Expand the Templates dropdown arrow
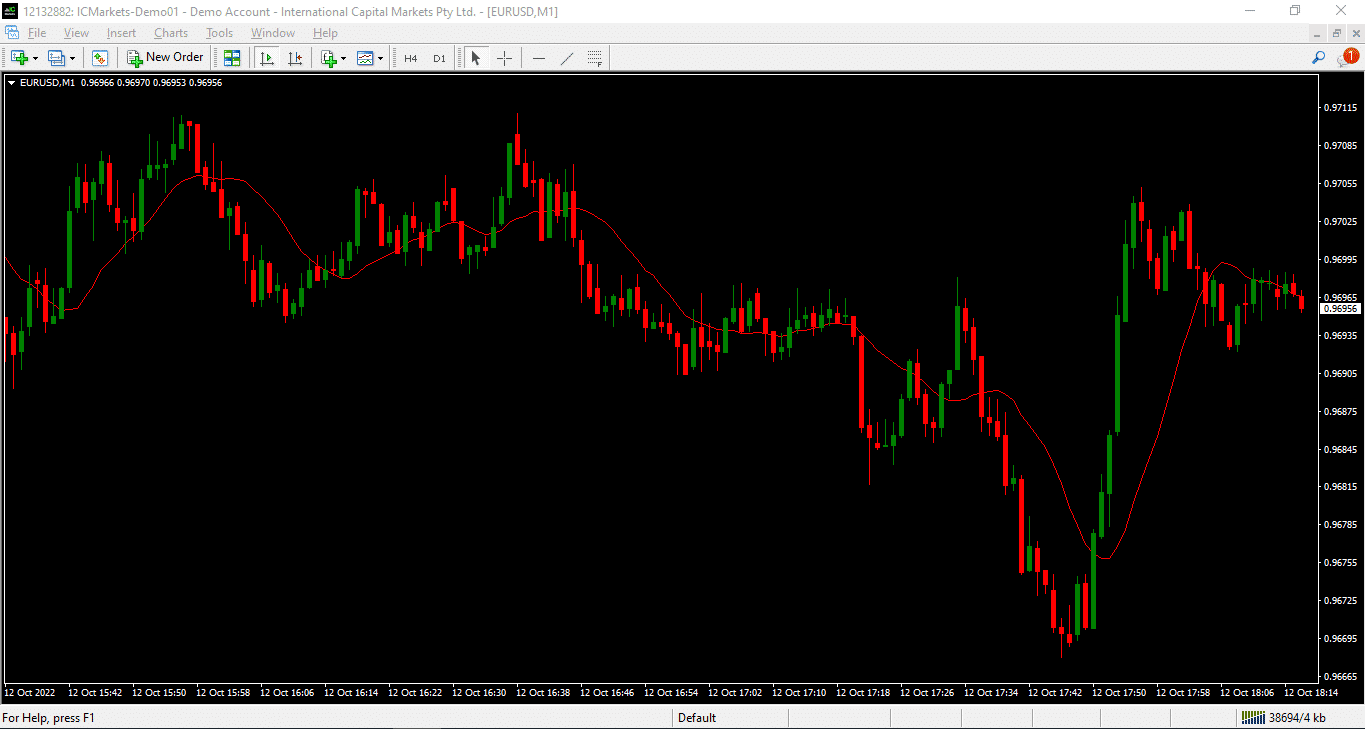 (x=381, y=59)
